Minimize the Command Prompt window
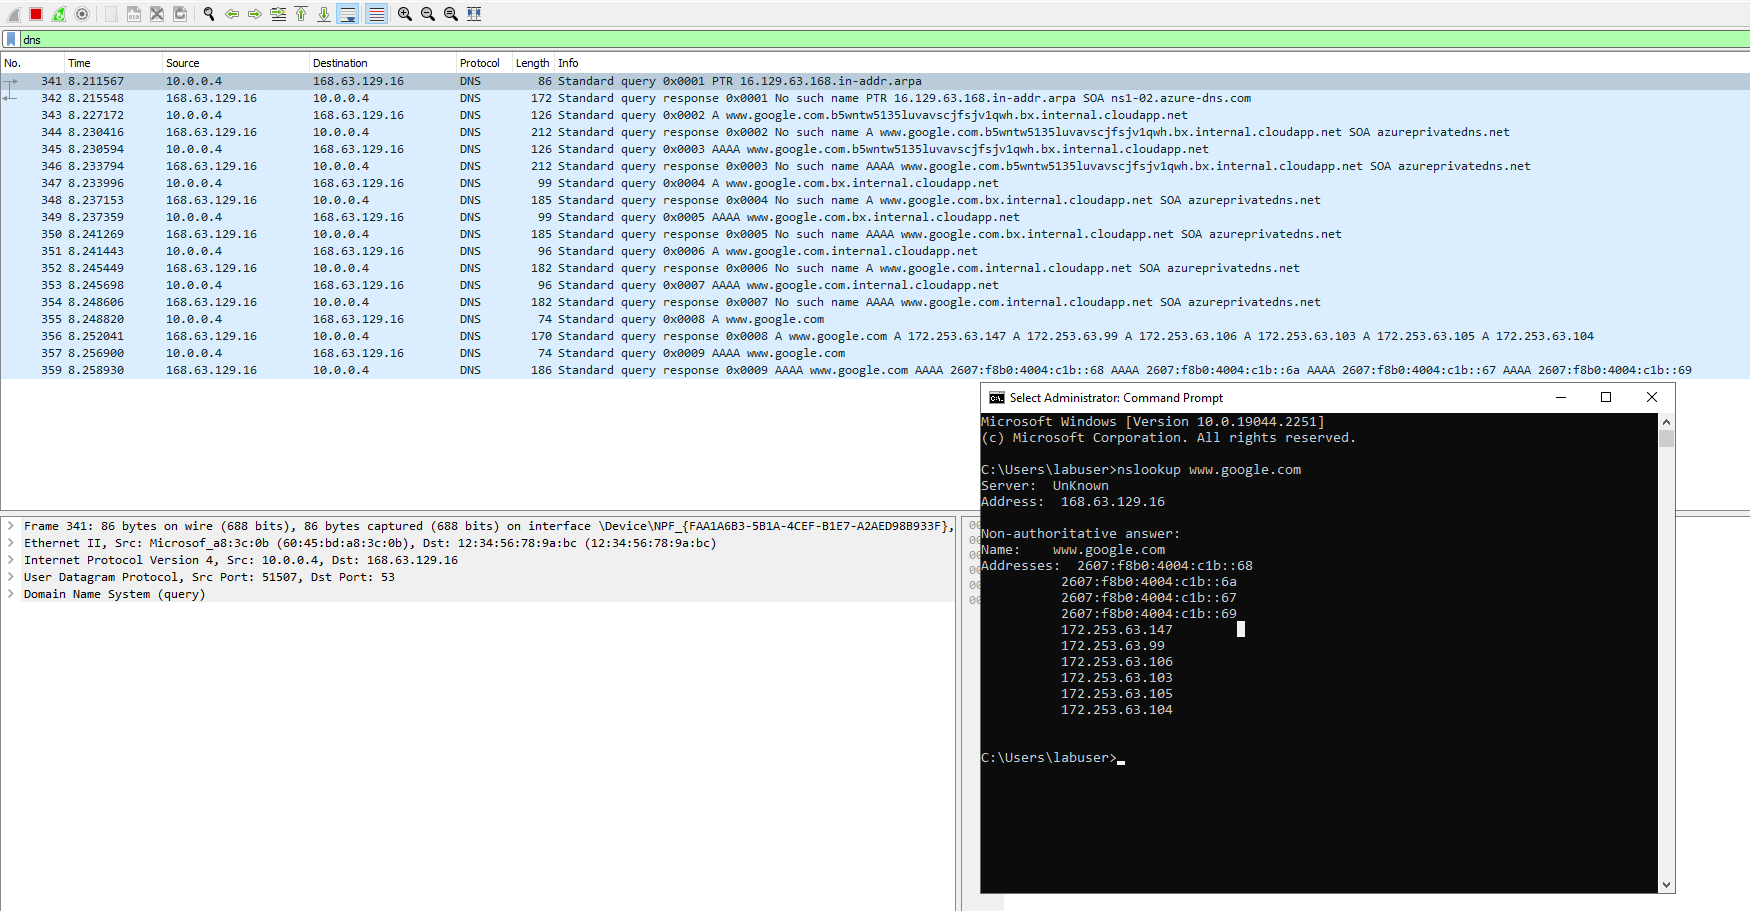This screenshot has width=1750, height=911. point(1560,397)
